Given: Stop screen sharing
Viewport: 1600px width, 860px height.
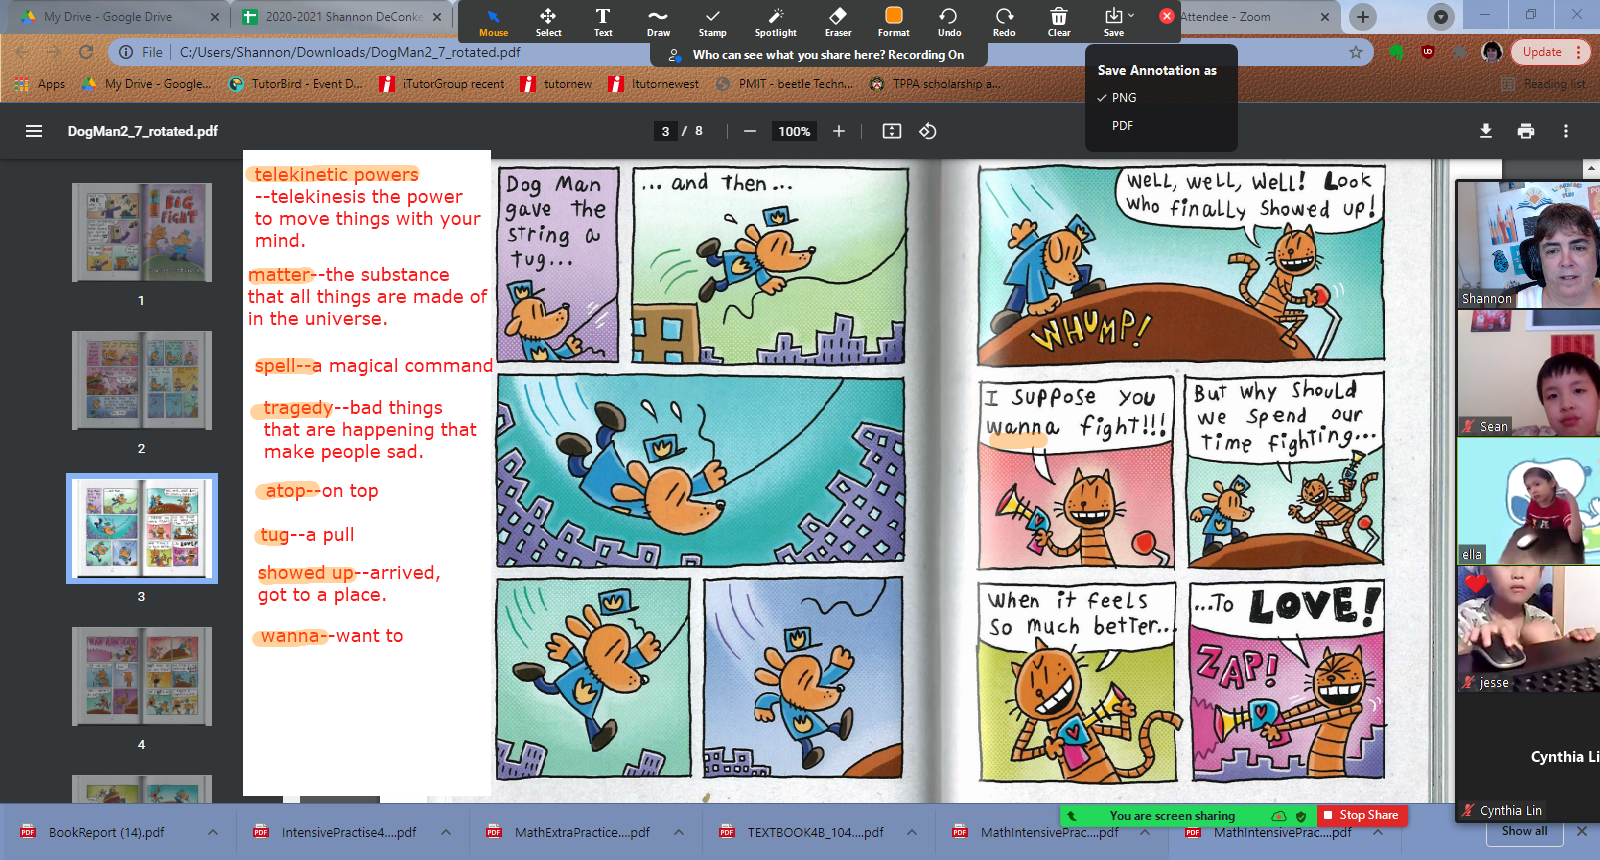Looking at the screenshot, I should click(x=1361, y=815).
